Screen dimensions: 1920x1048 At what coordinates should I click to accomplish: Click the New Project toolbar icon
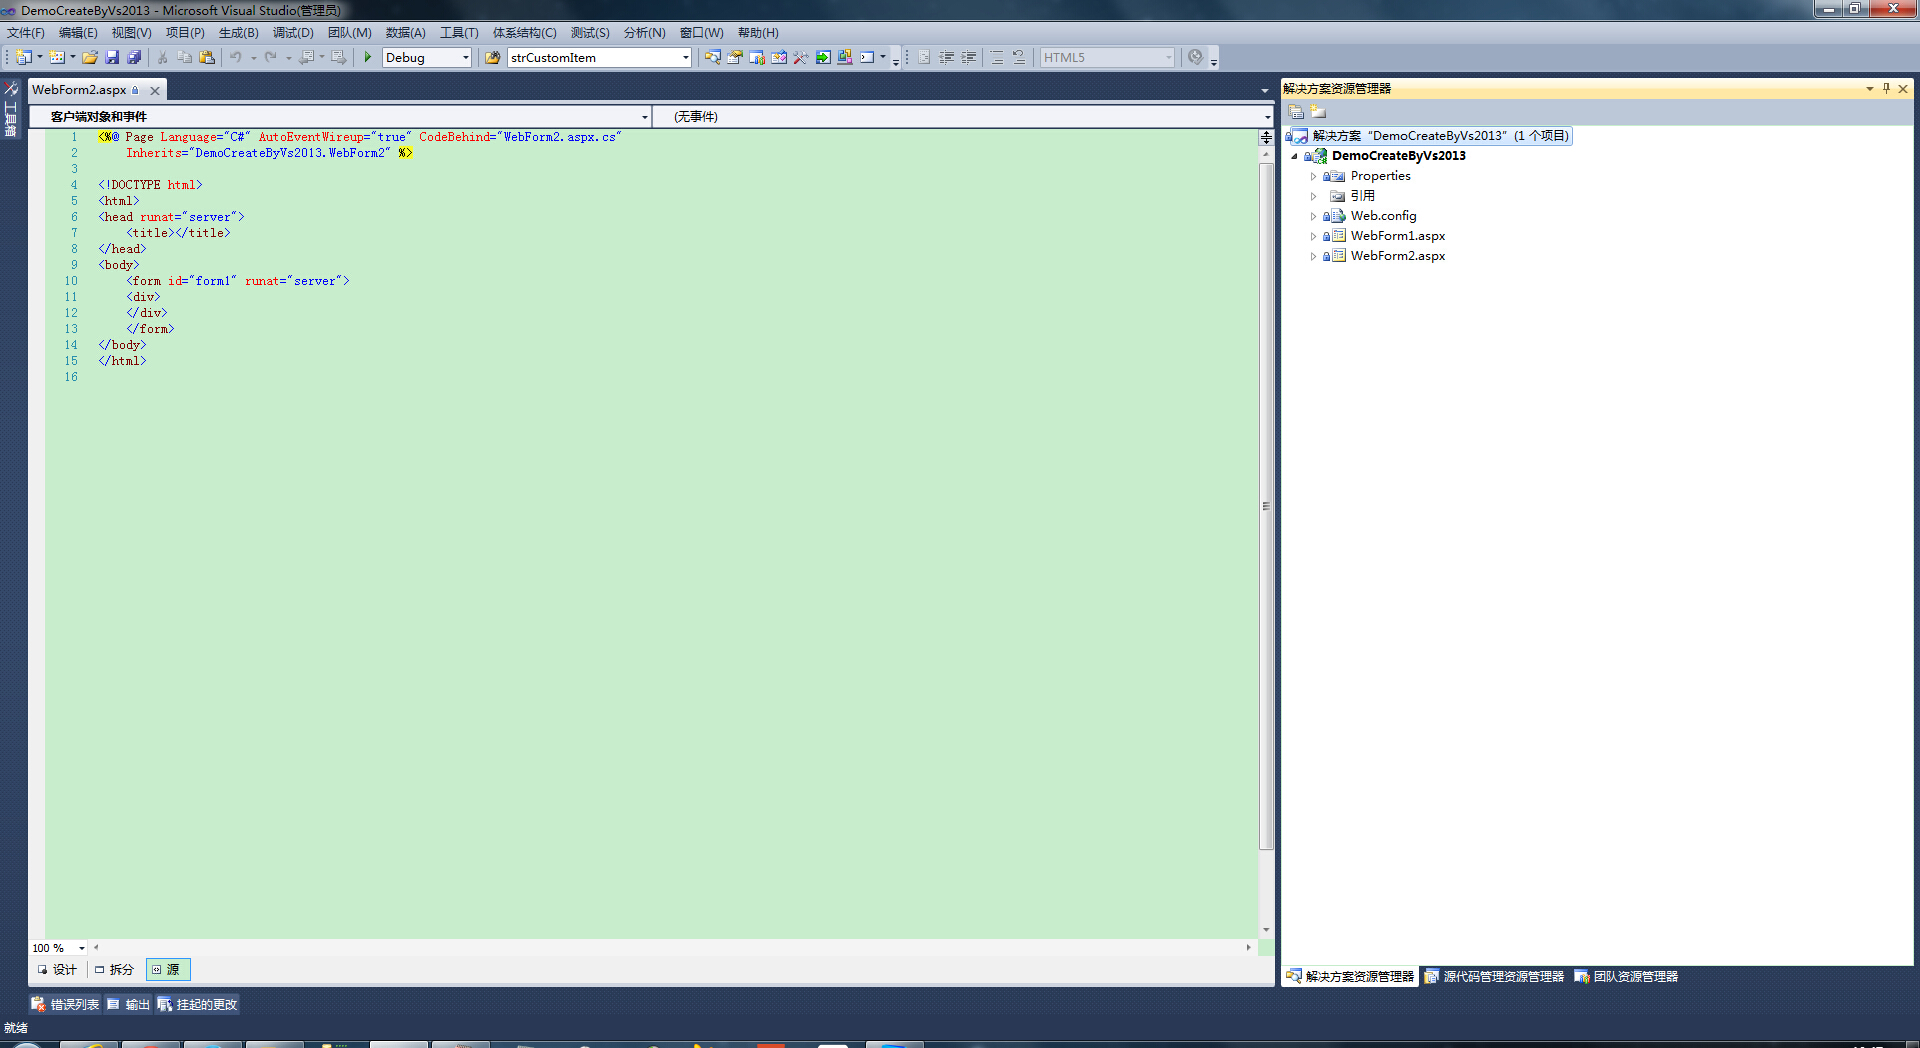click(x=24, y=57)
